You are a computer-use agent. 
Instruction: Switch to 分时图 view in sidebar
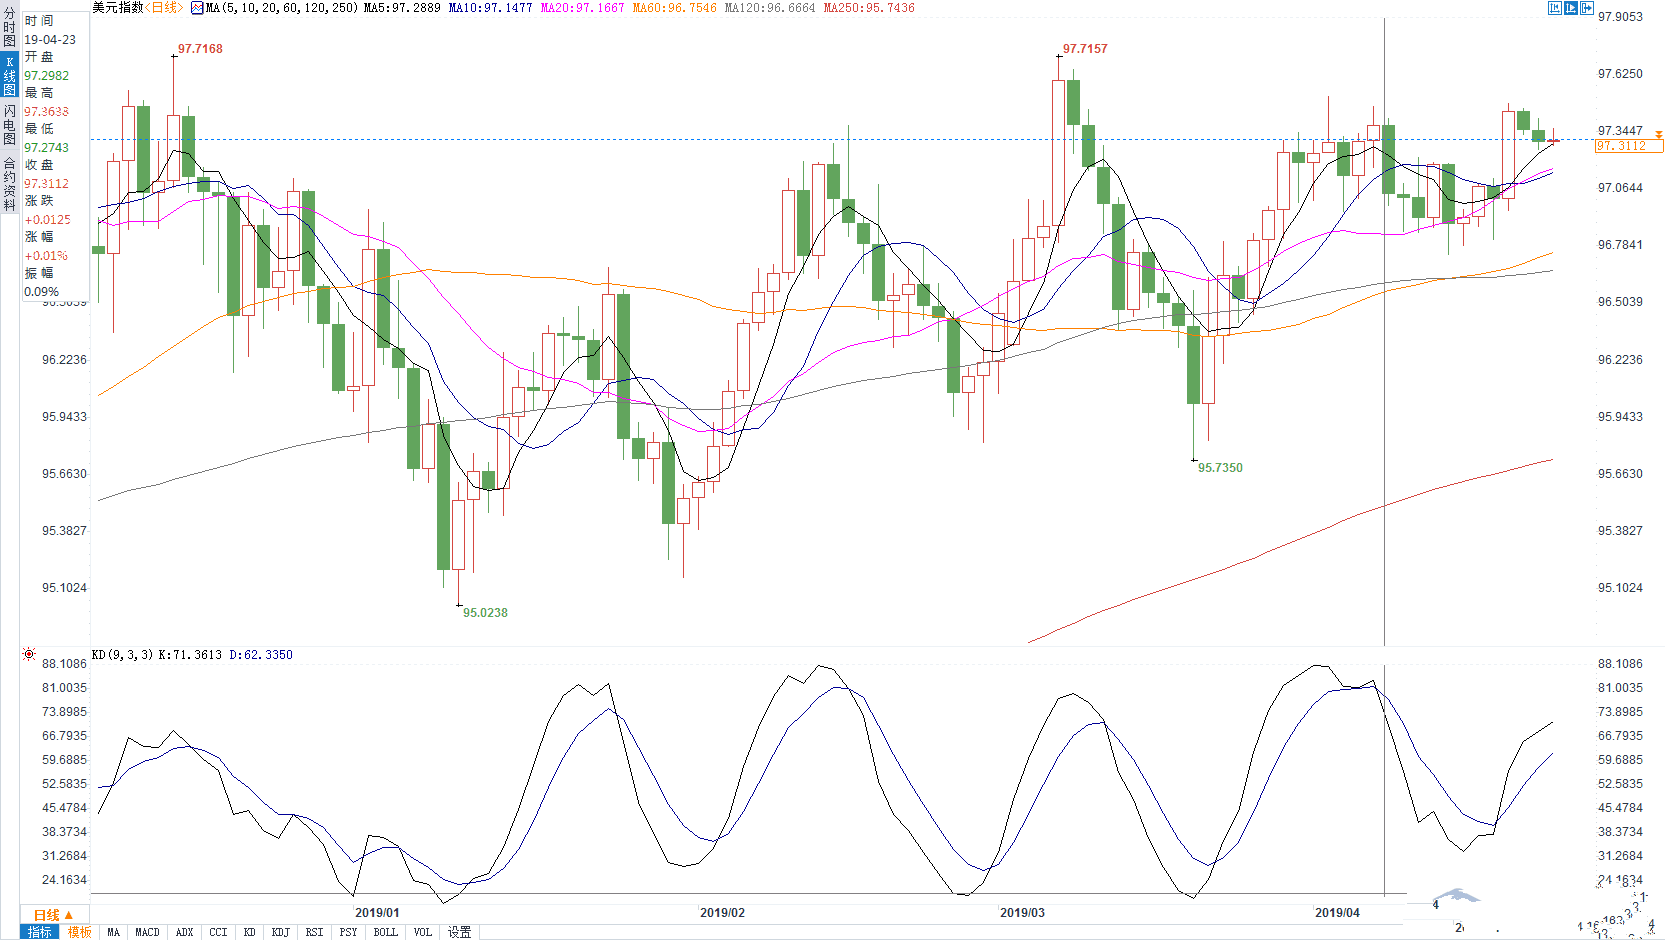[x=9, y=27]
